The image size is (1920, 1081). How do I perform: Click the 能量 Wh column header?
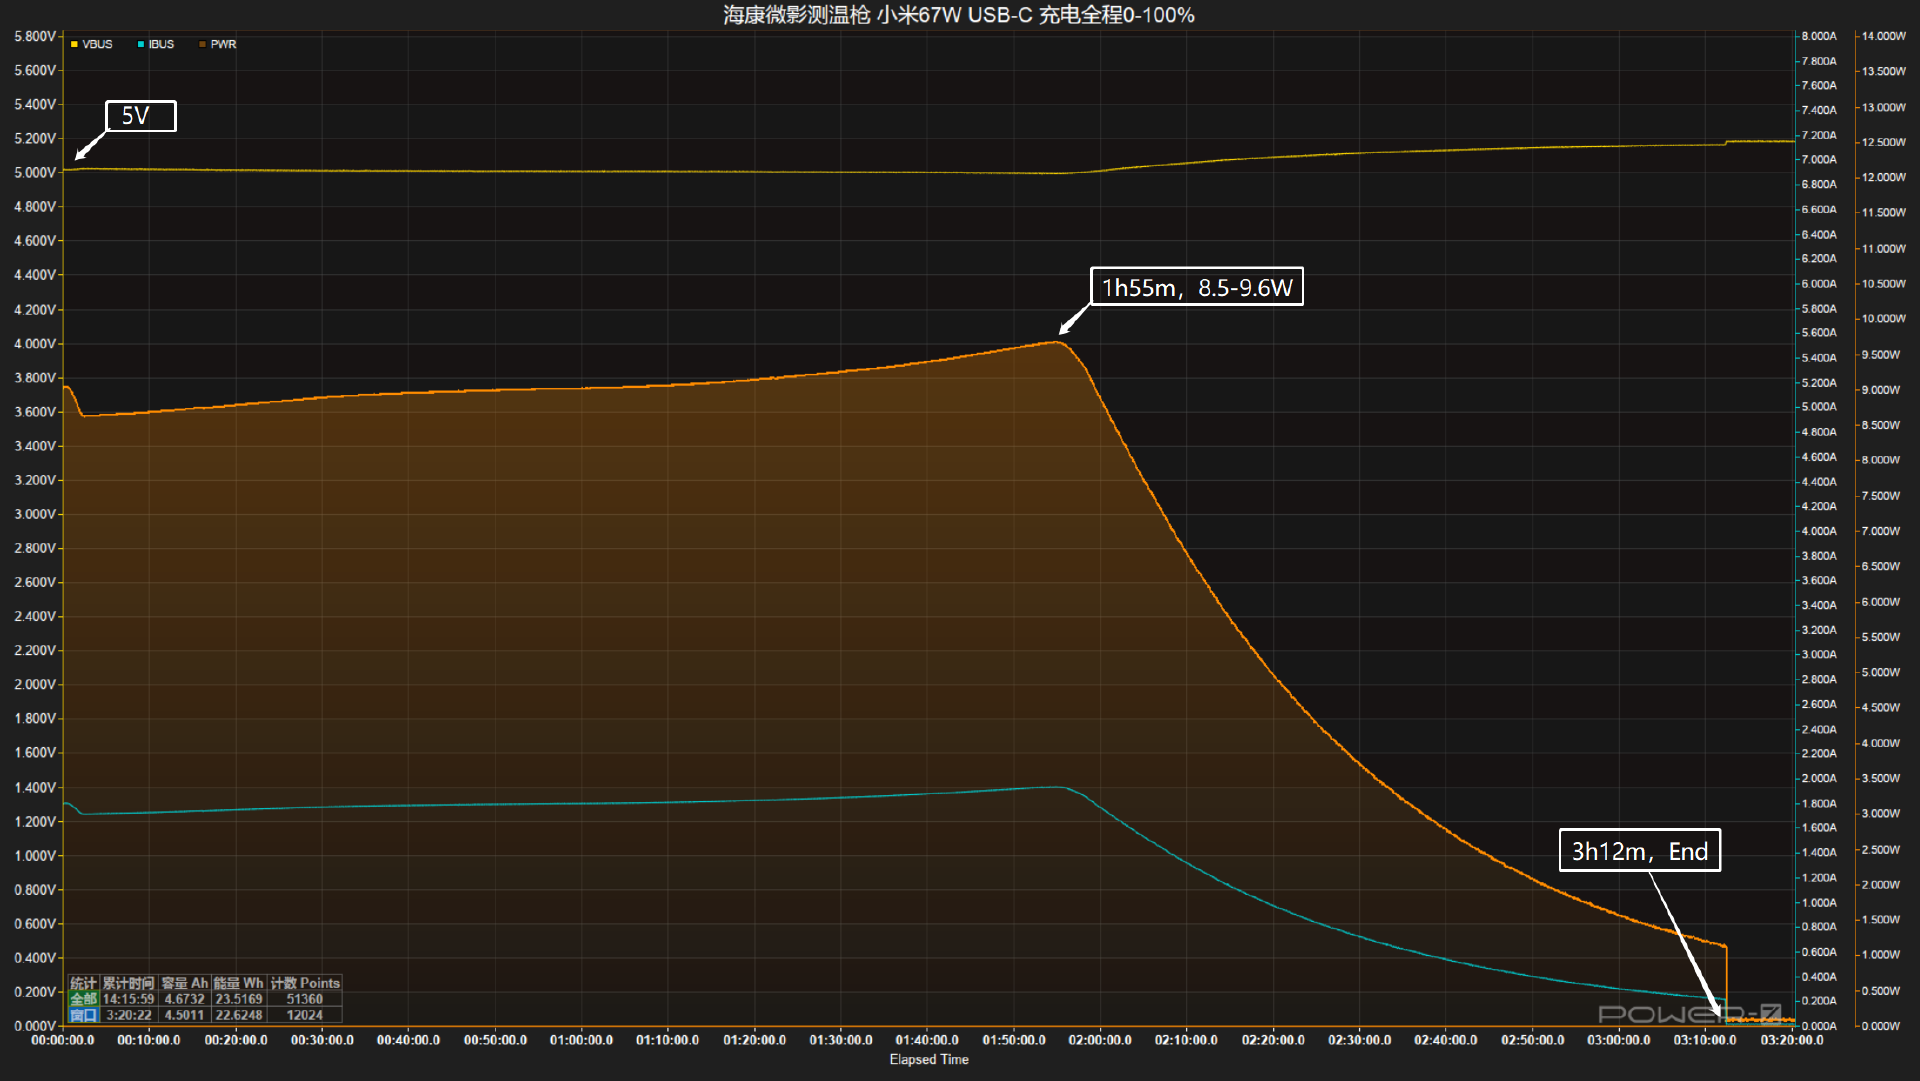click(x=239, y=983)
